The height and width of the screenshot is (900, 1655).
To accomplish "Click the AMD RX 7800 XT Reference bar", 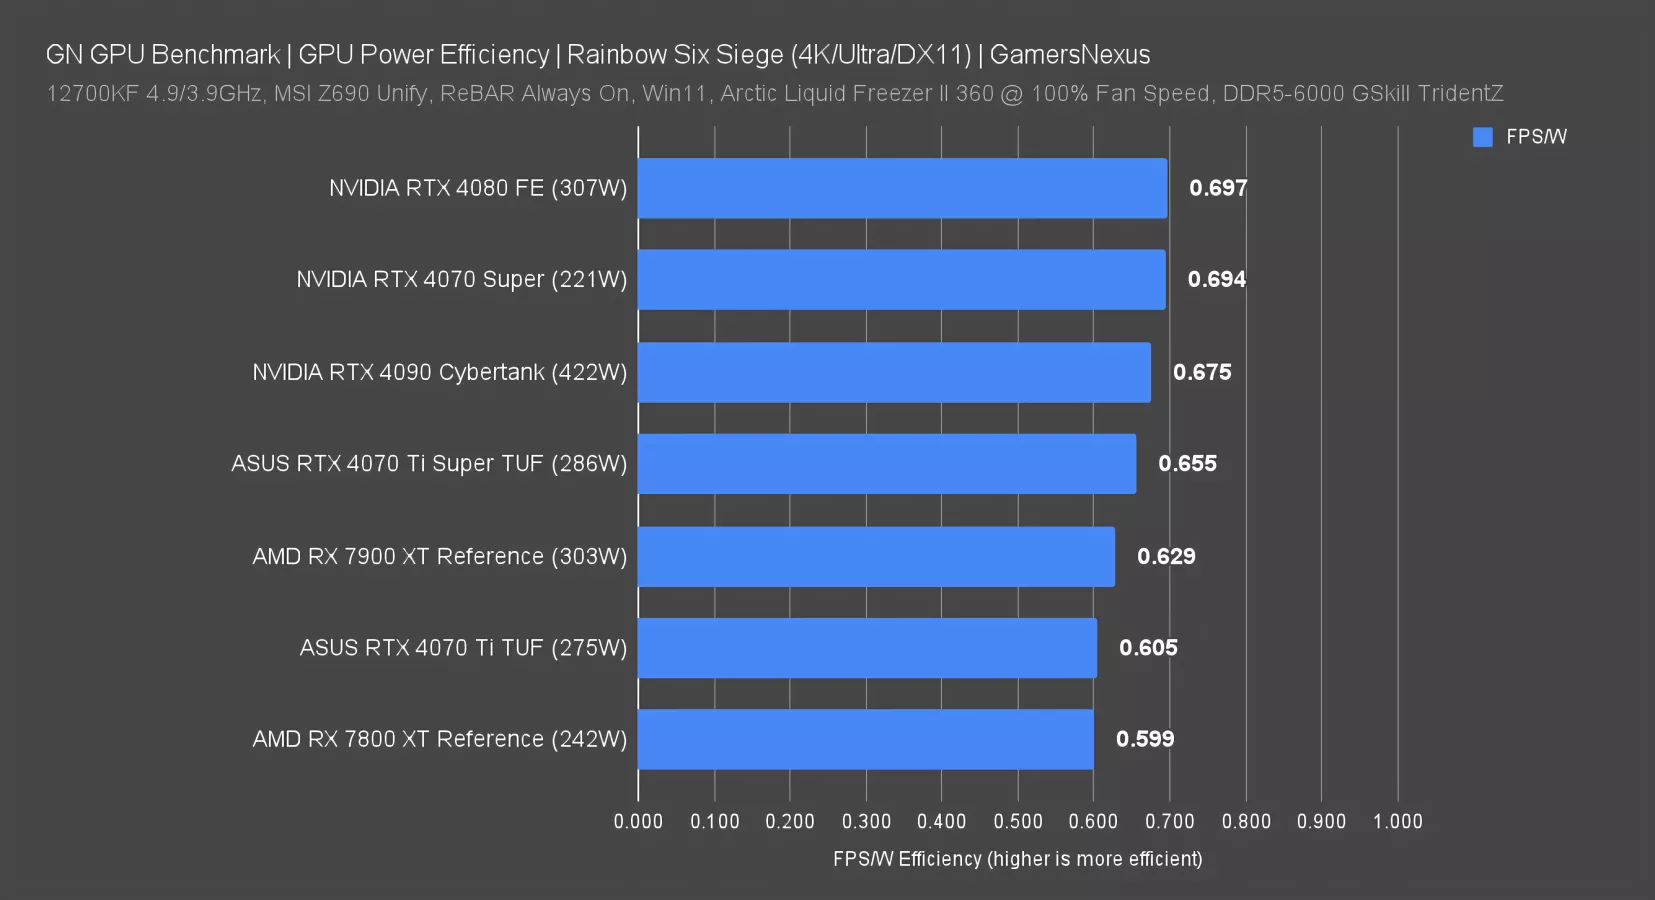I will pos(865,740).
